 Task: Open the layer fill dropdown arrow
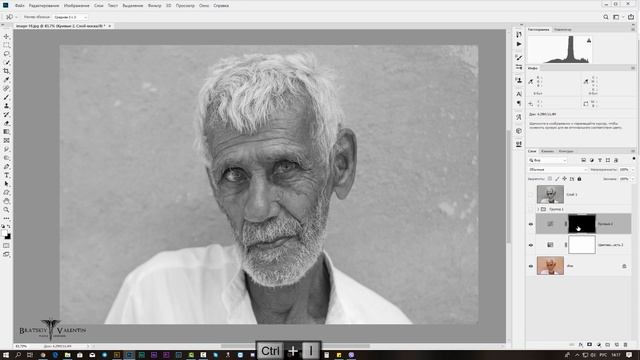[x=633, y=179]
